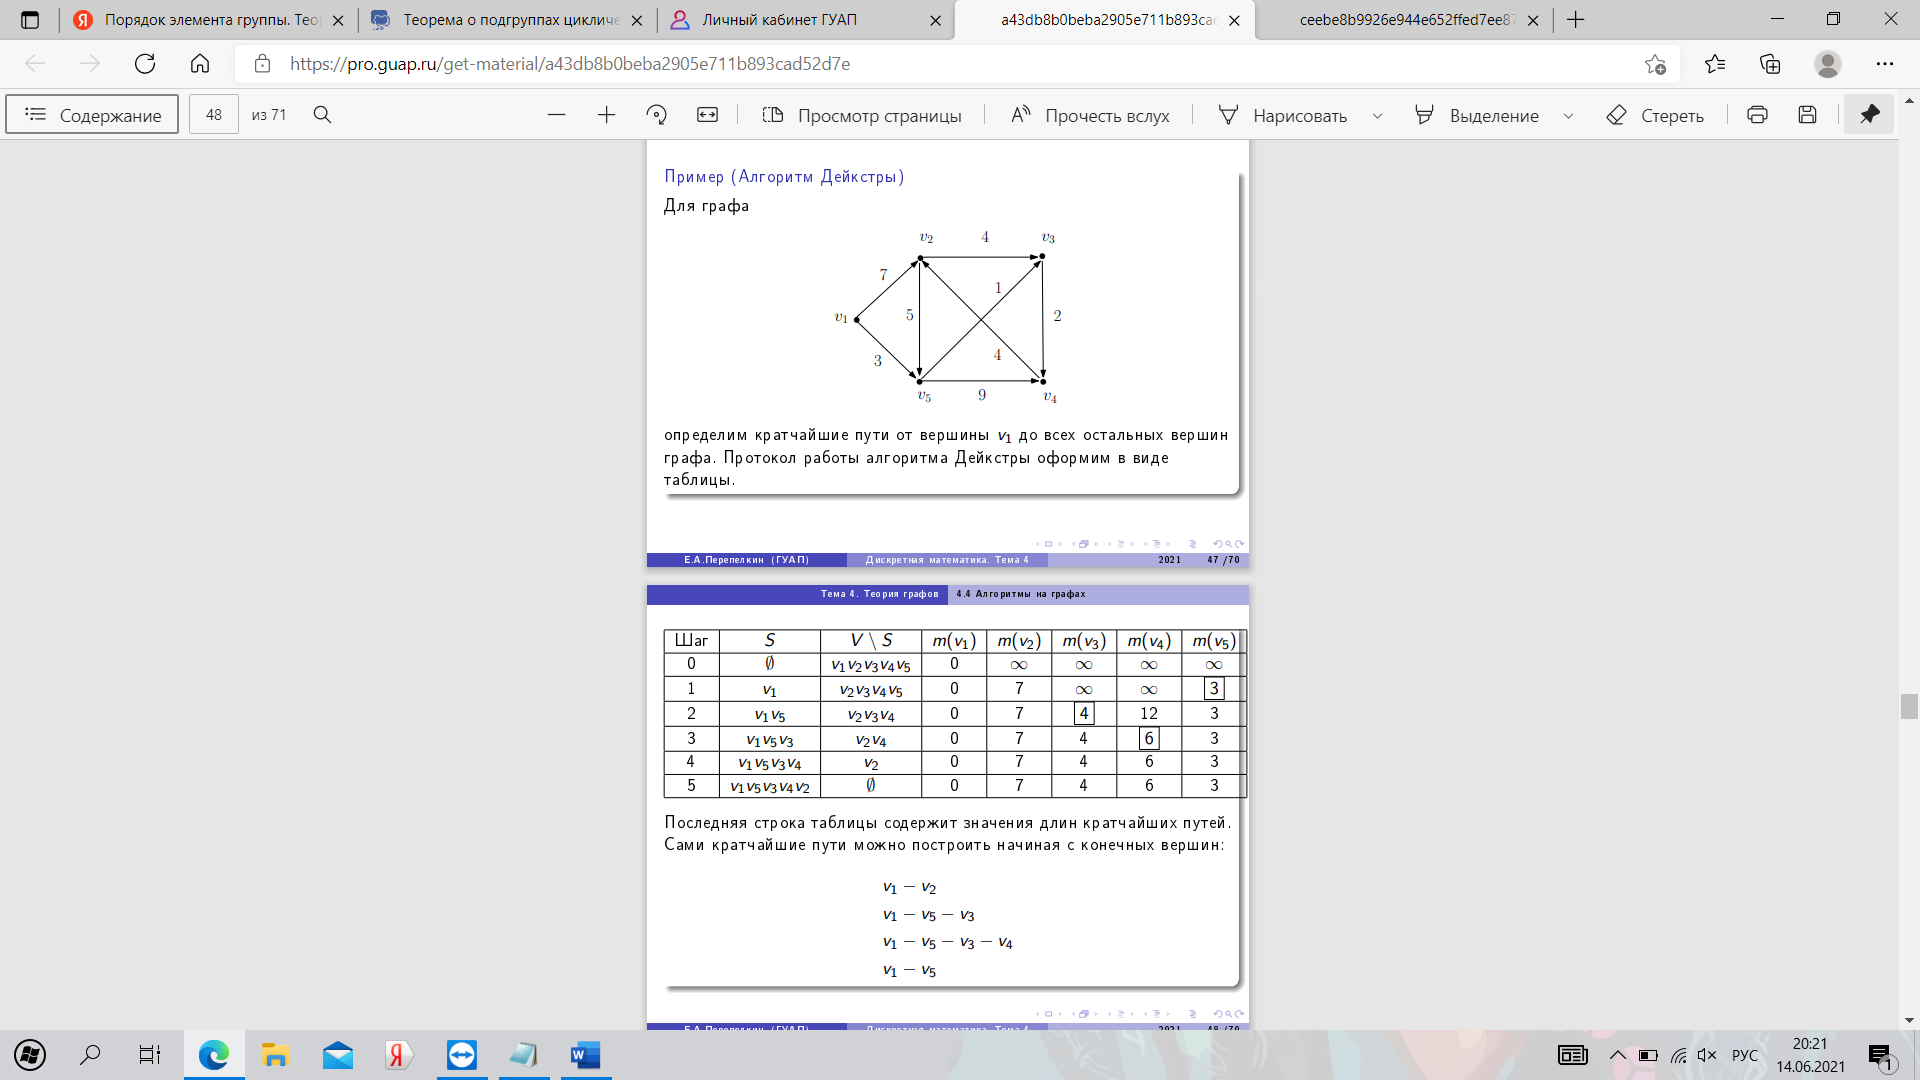The height and width of the screenshot is (1080, 1920).
Task: Add this page to favorites
Action: [x=1655, y=64]
